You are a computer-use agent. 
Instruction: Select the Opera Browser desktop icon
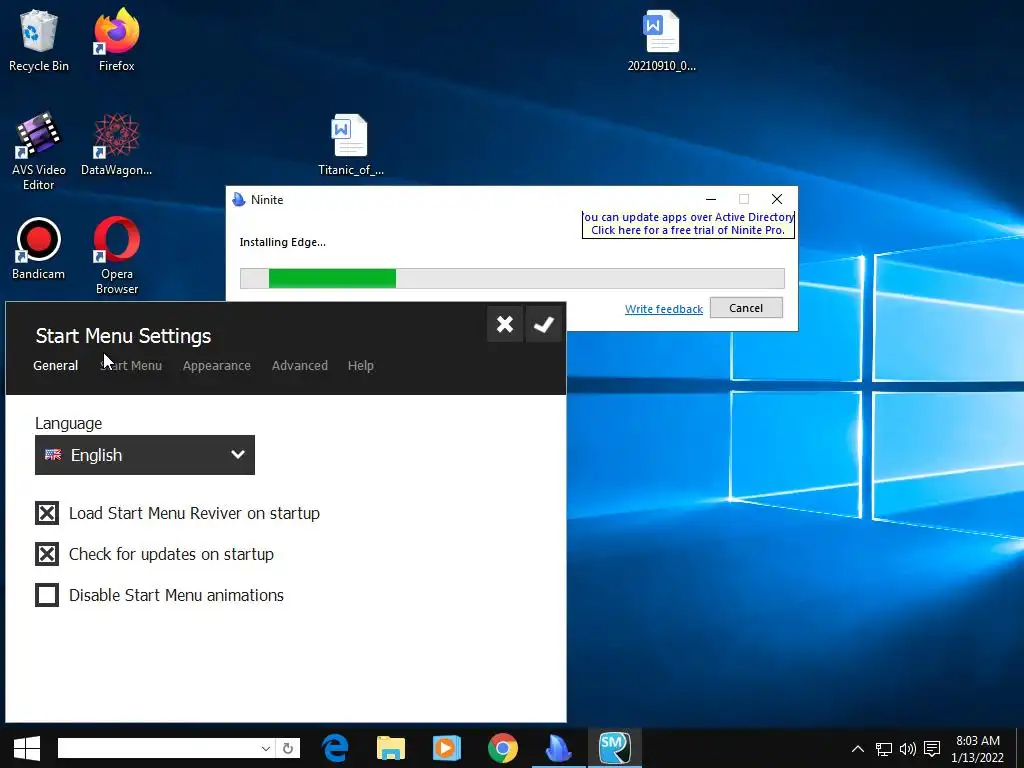click(116, 256)
